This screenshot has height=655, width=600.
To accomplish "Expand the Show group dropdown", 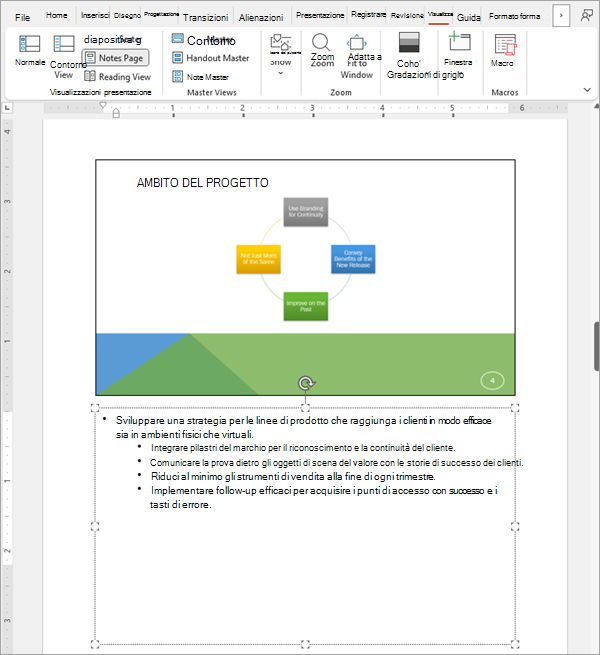I will (x=280, y=73).
